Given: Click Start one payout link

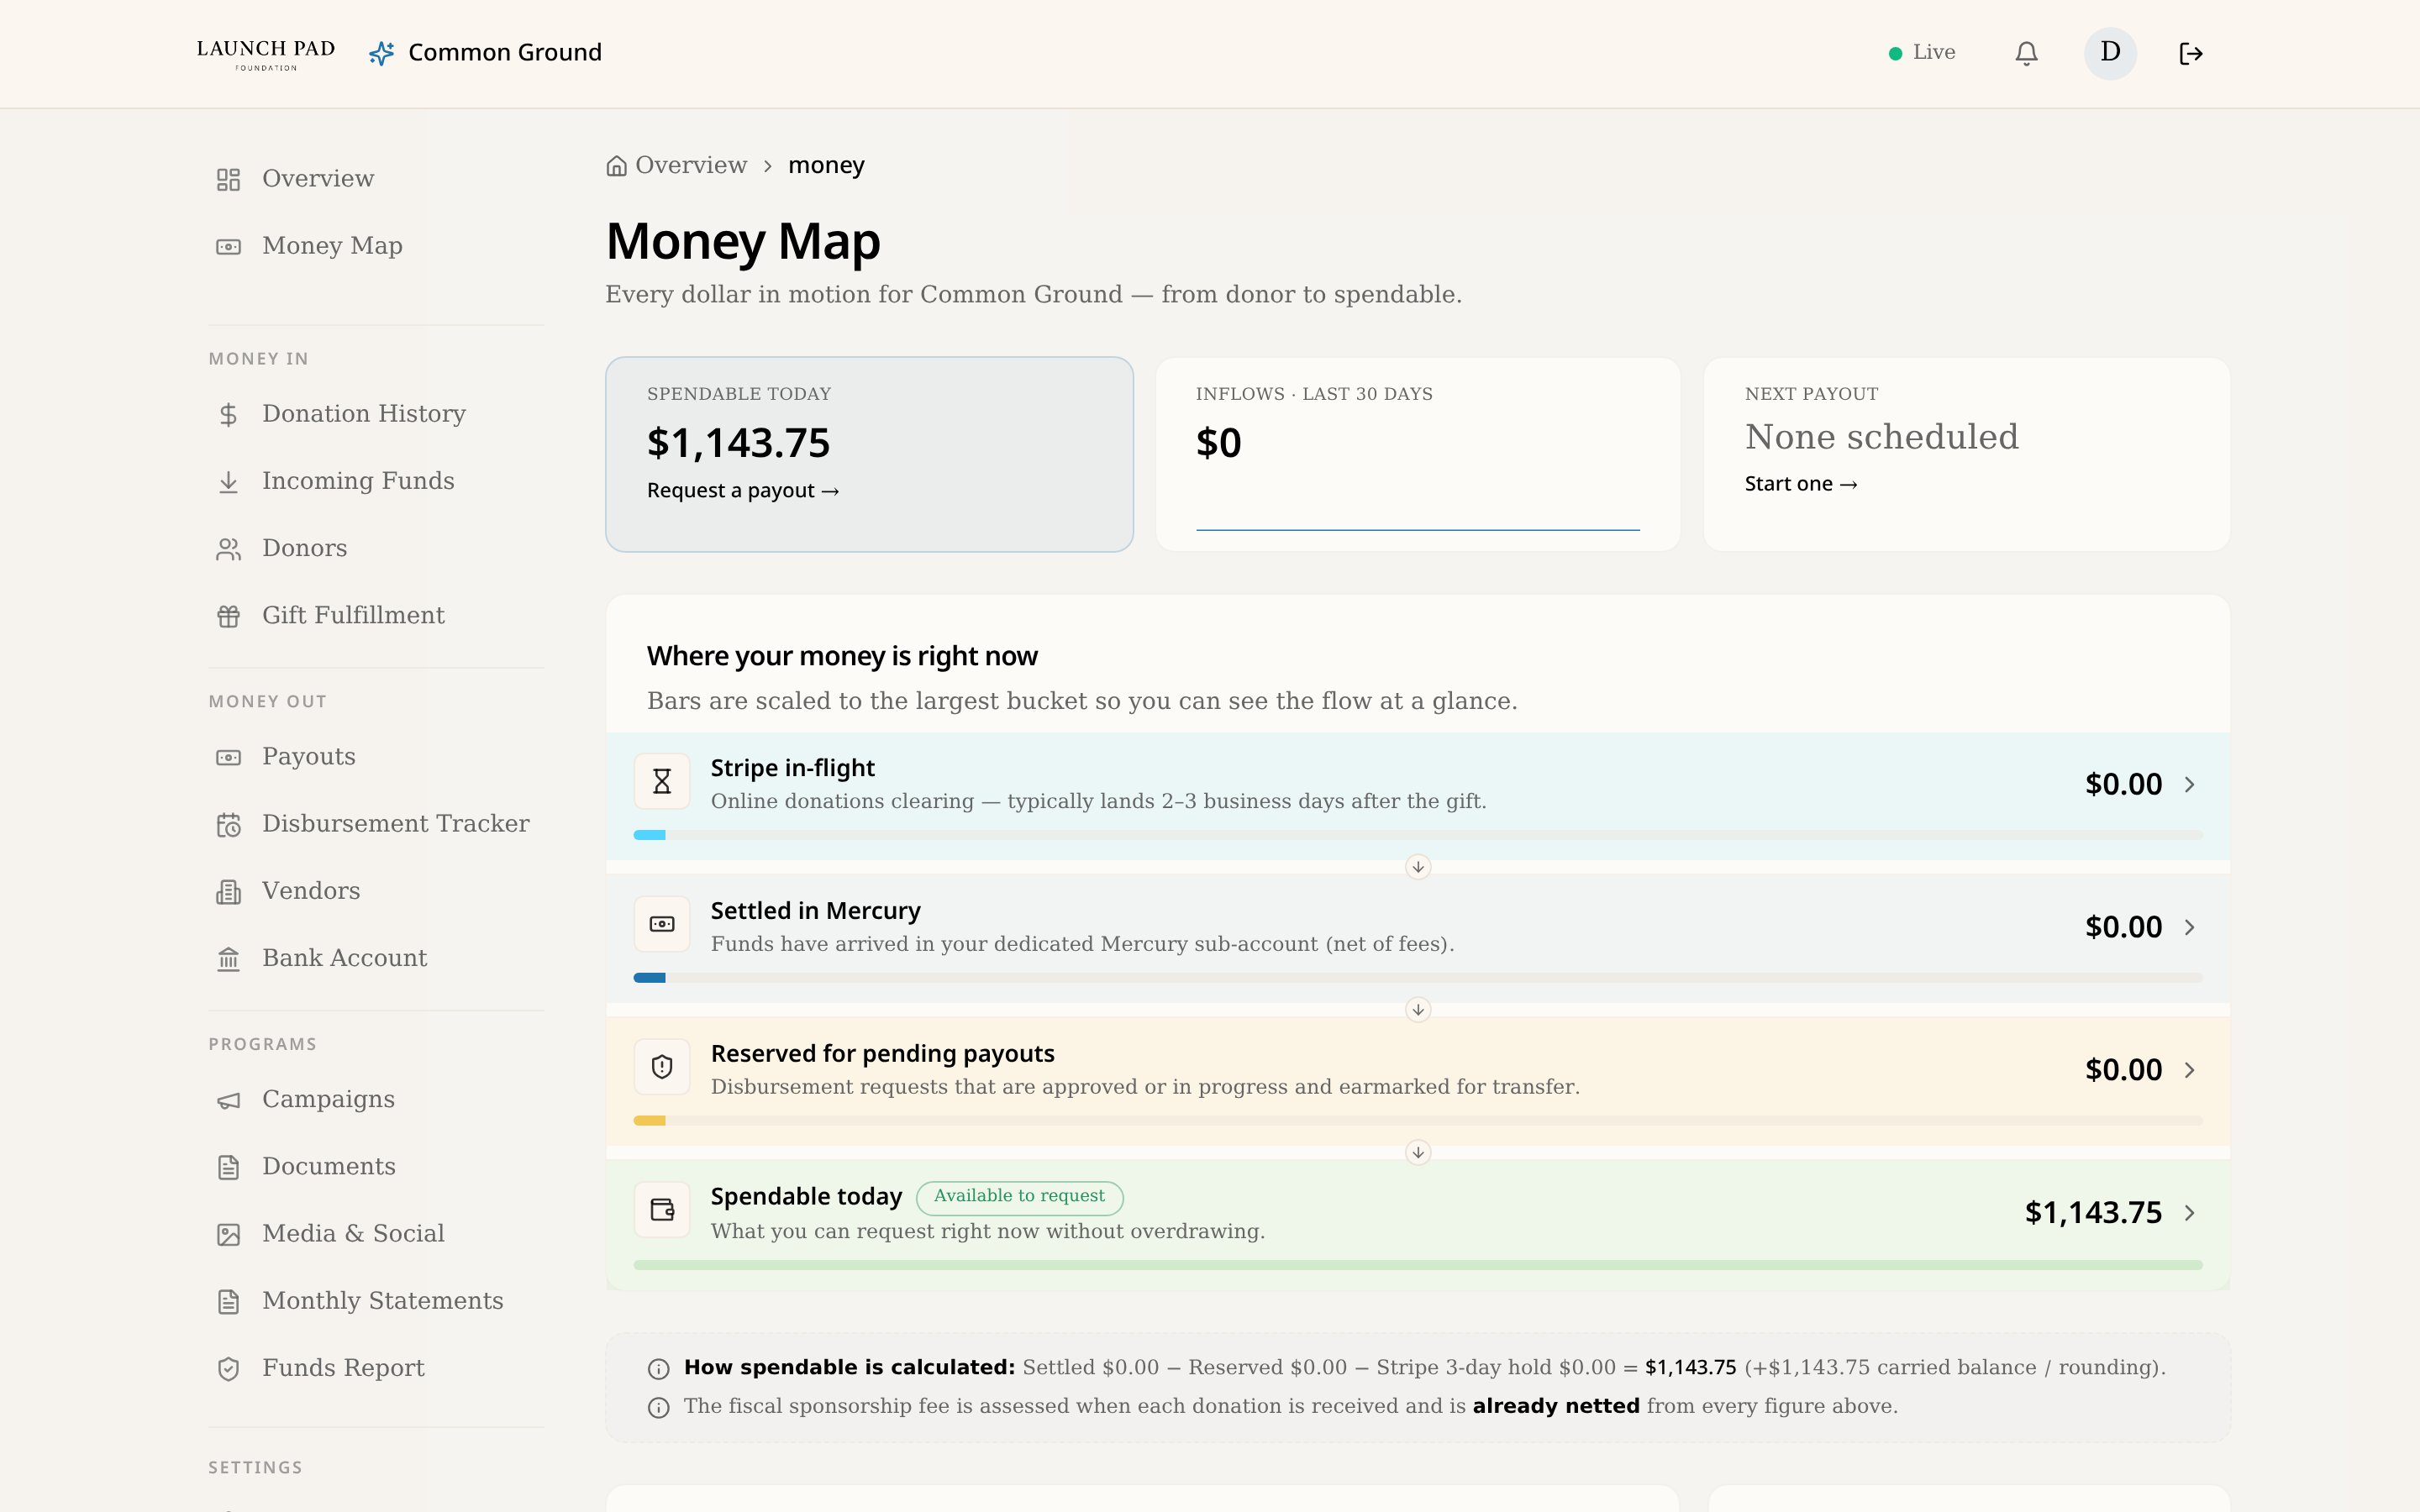Looking at the screenshot, I should coord(1800,484).
